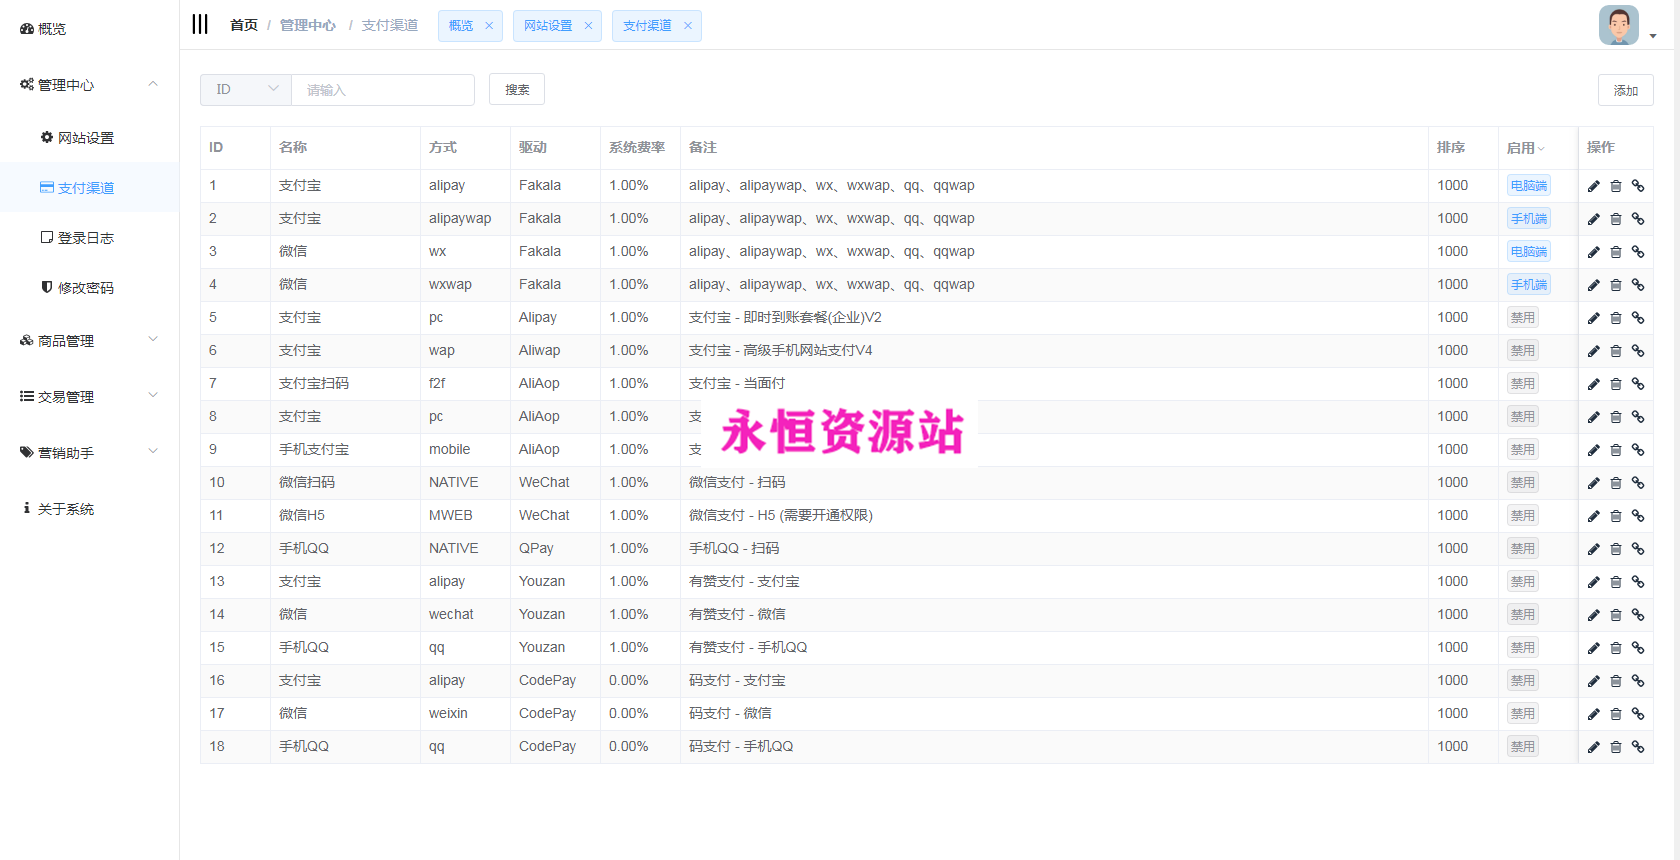Open the 登录日志 sidebar item
The image size is (1680, 860).
[85, 238]
